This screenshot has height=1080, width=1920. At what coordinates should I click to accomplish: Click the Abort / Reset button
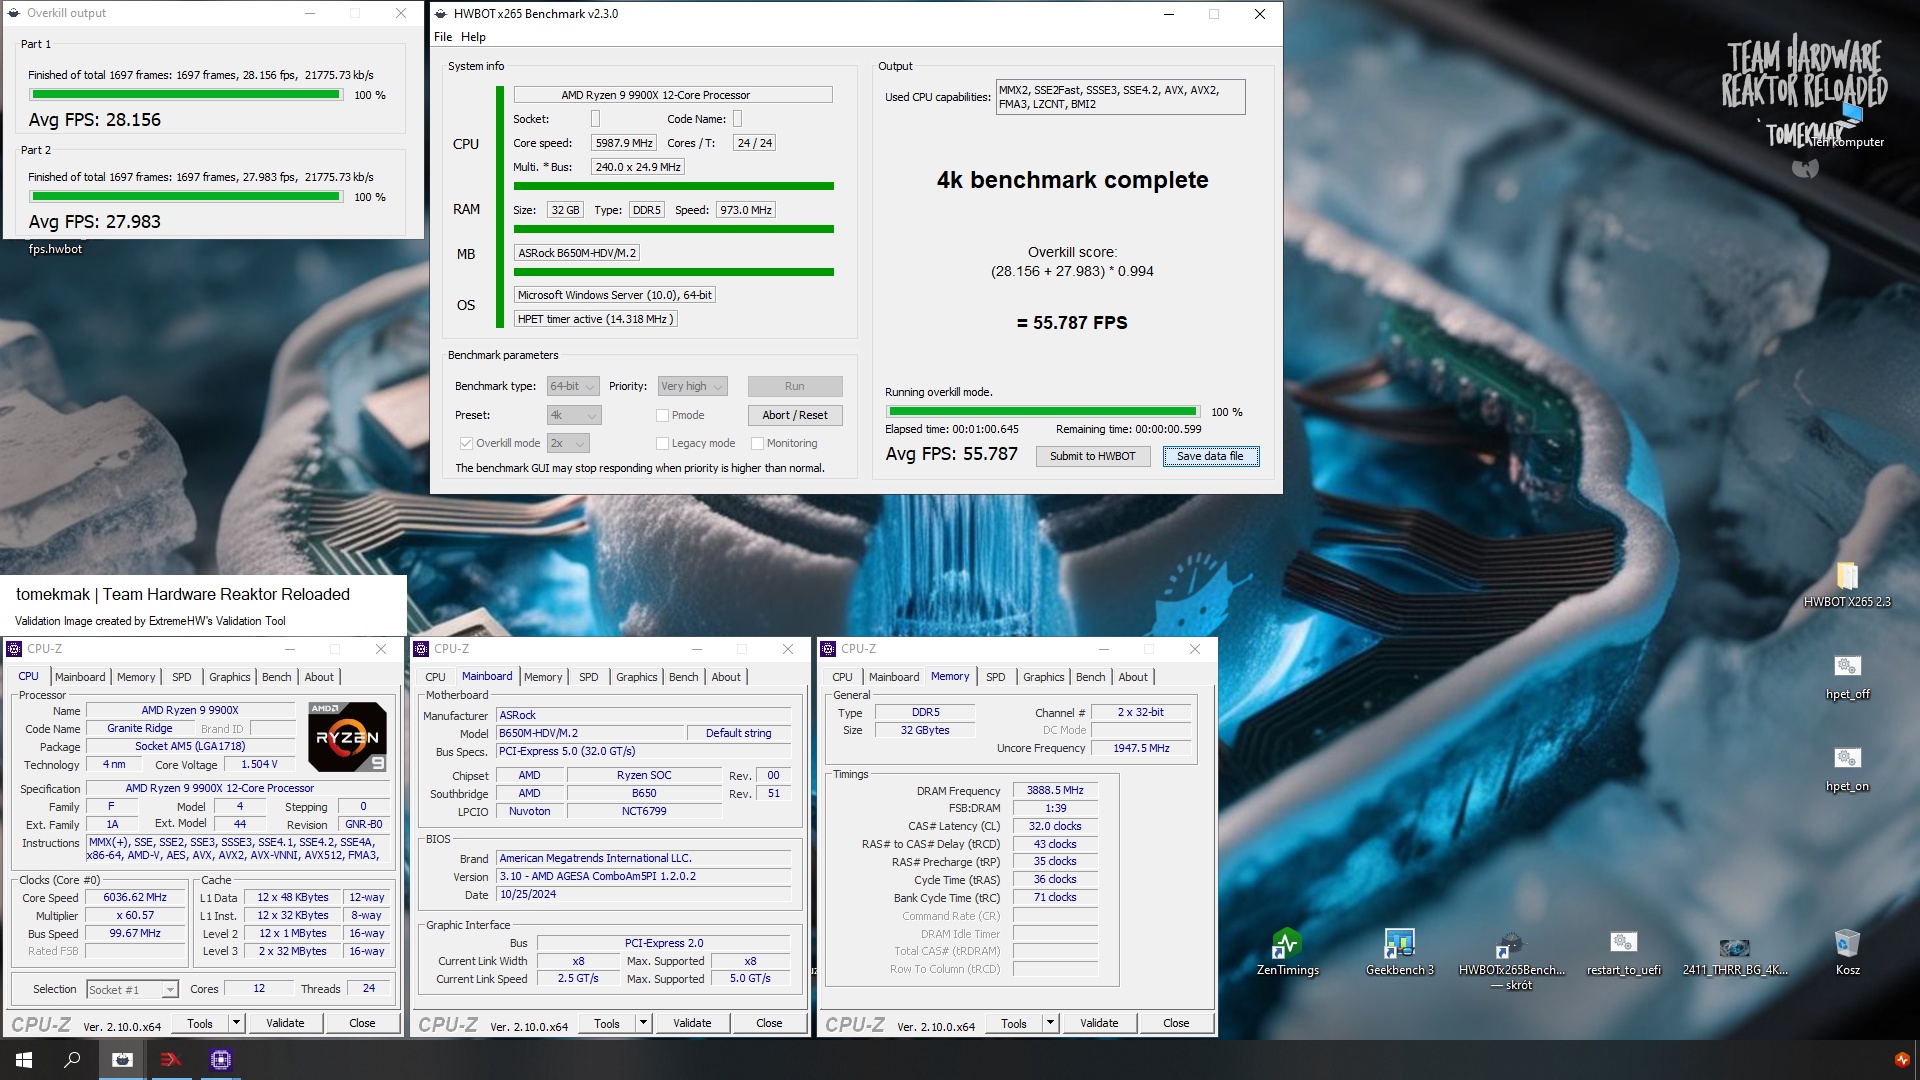pyautogui.click(x=795, y=415)
